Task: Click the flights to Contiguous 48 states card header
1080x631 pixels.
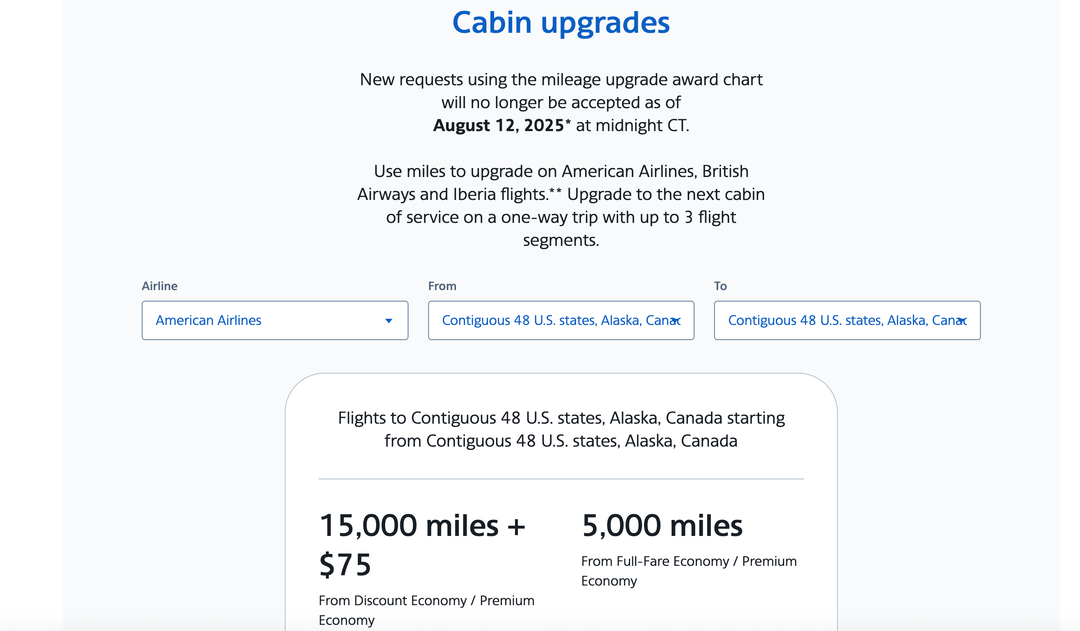Action: coord(560,429)
